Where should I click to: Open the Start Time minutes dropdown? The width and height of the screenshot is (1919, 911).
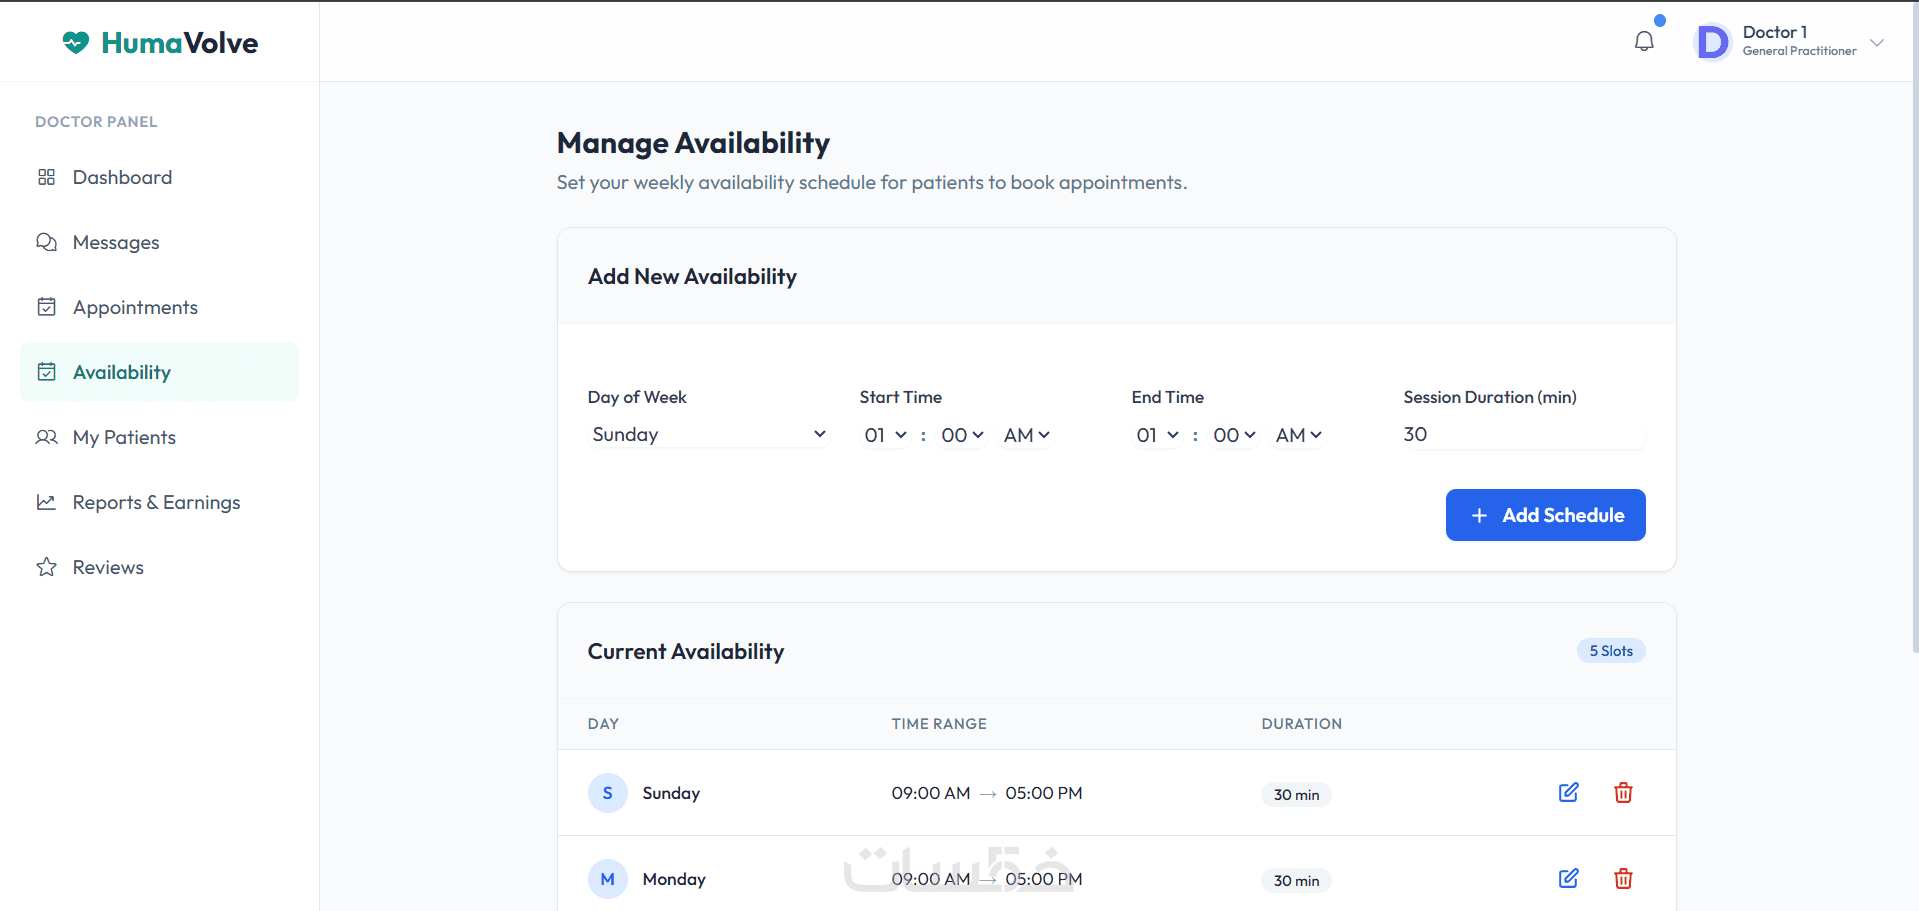pos(962,435)
